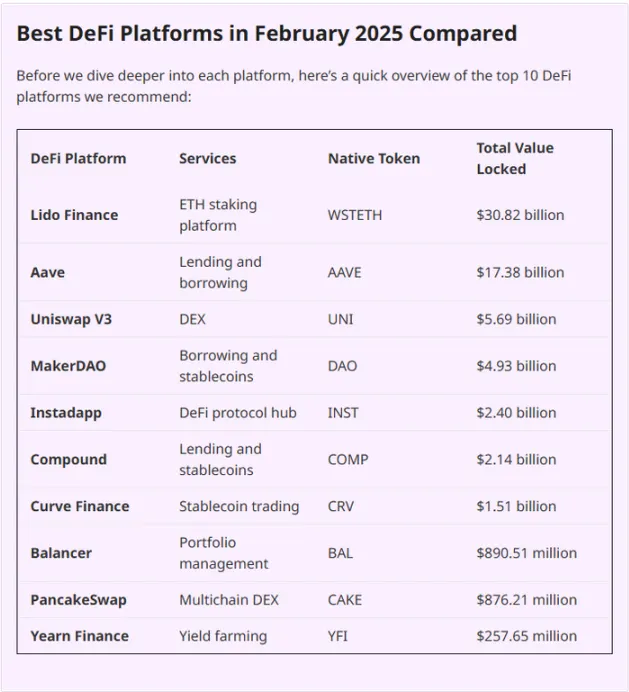Viewport: 629px width, 692px height.
Task: Select the Total Value Locked header
Action: coord(515,158)
